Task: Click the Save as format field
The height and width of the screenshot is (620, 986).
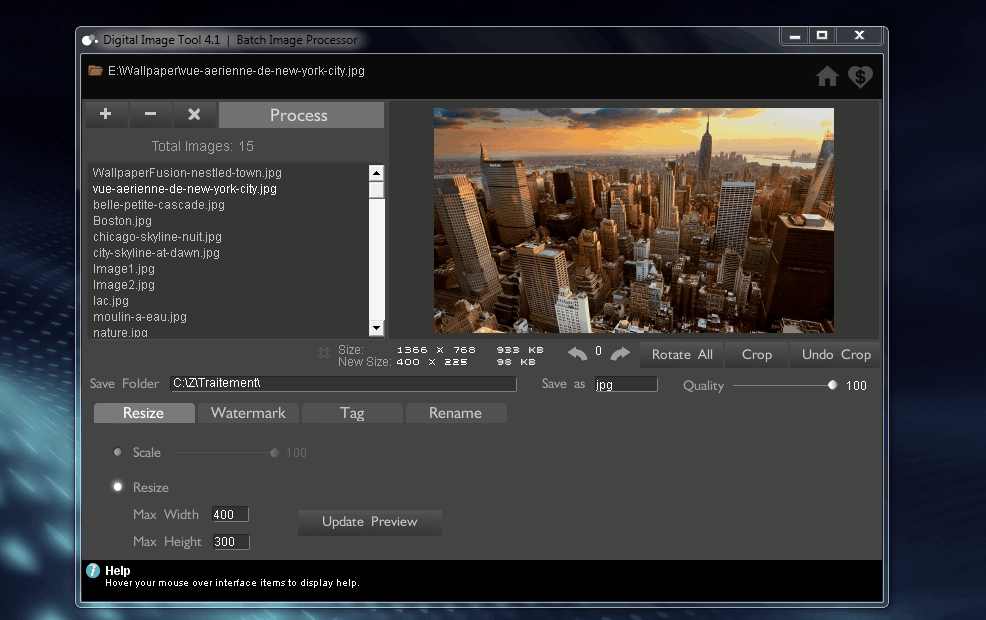Action: pos(626,384)
